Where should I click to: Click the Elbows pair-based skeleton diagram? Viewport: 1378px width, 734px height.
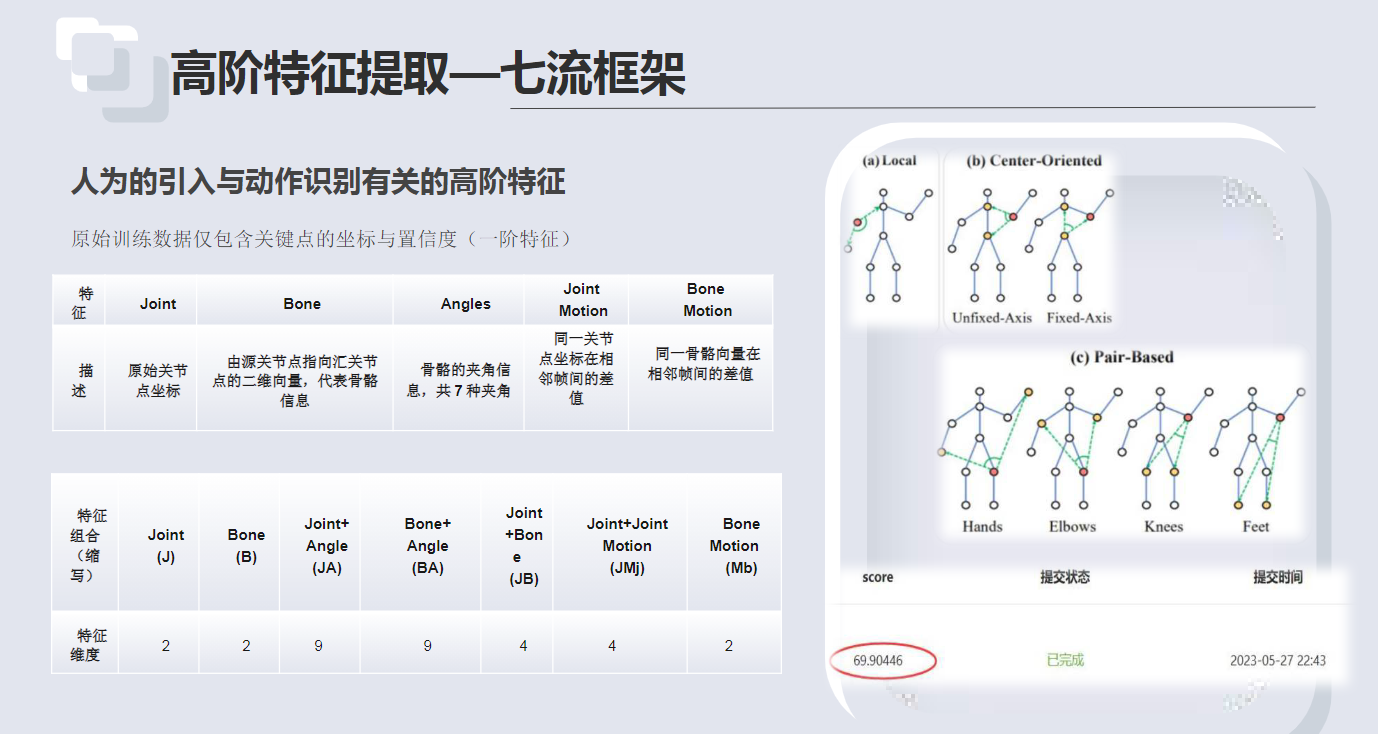[x=1073, y=448]
